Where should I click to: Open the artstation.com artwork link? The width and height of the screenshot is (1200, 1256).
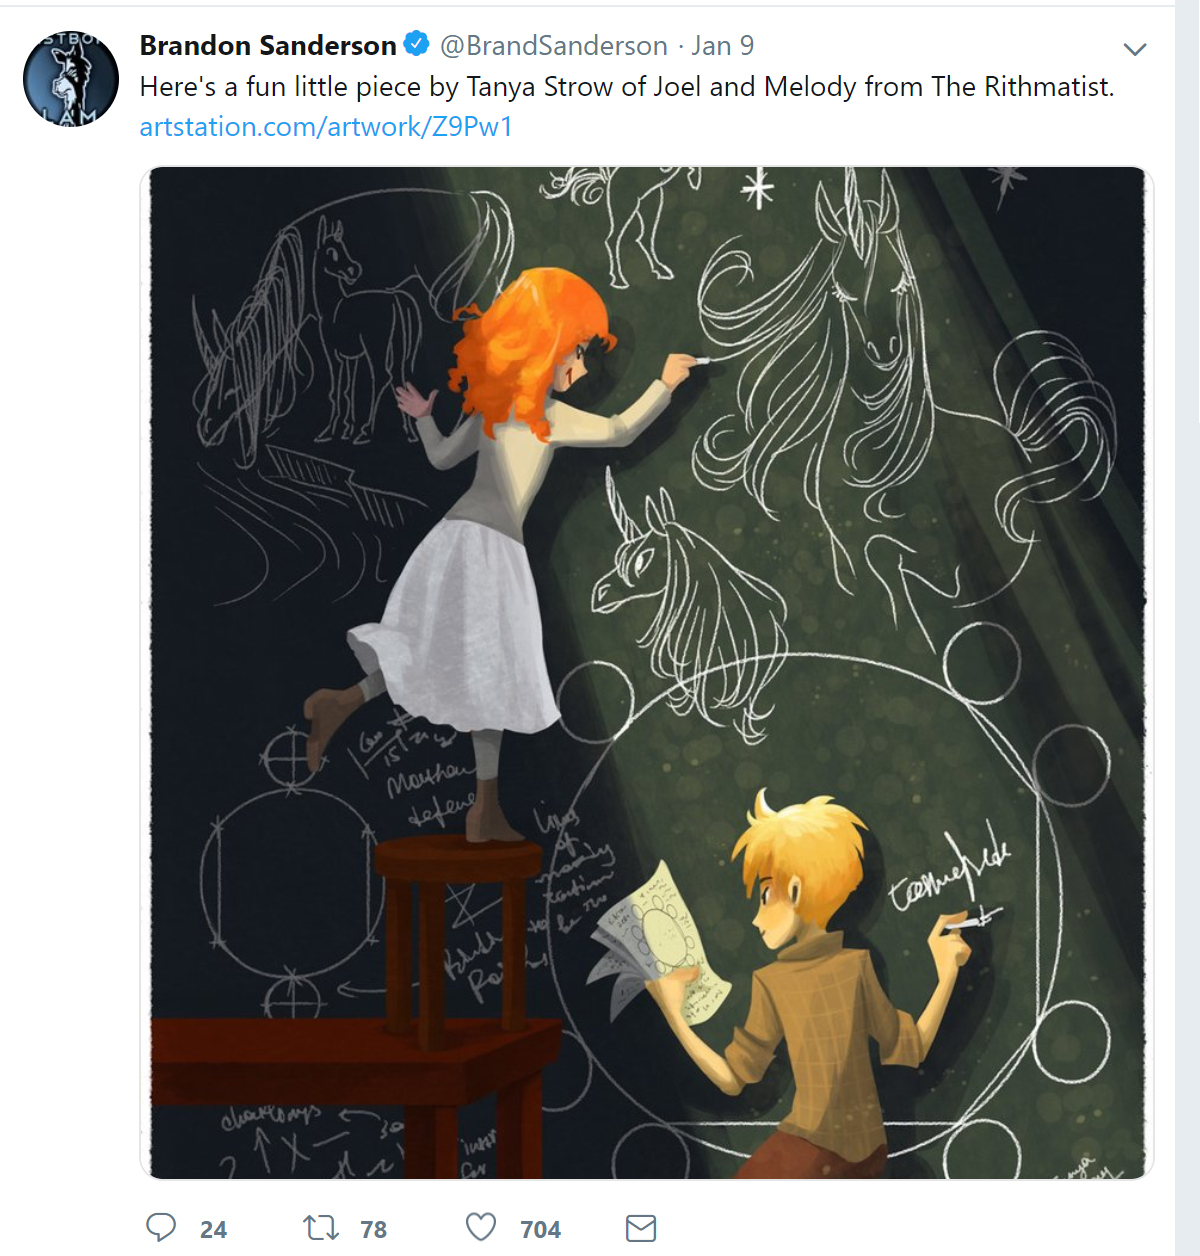326,127
